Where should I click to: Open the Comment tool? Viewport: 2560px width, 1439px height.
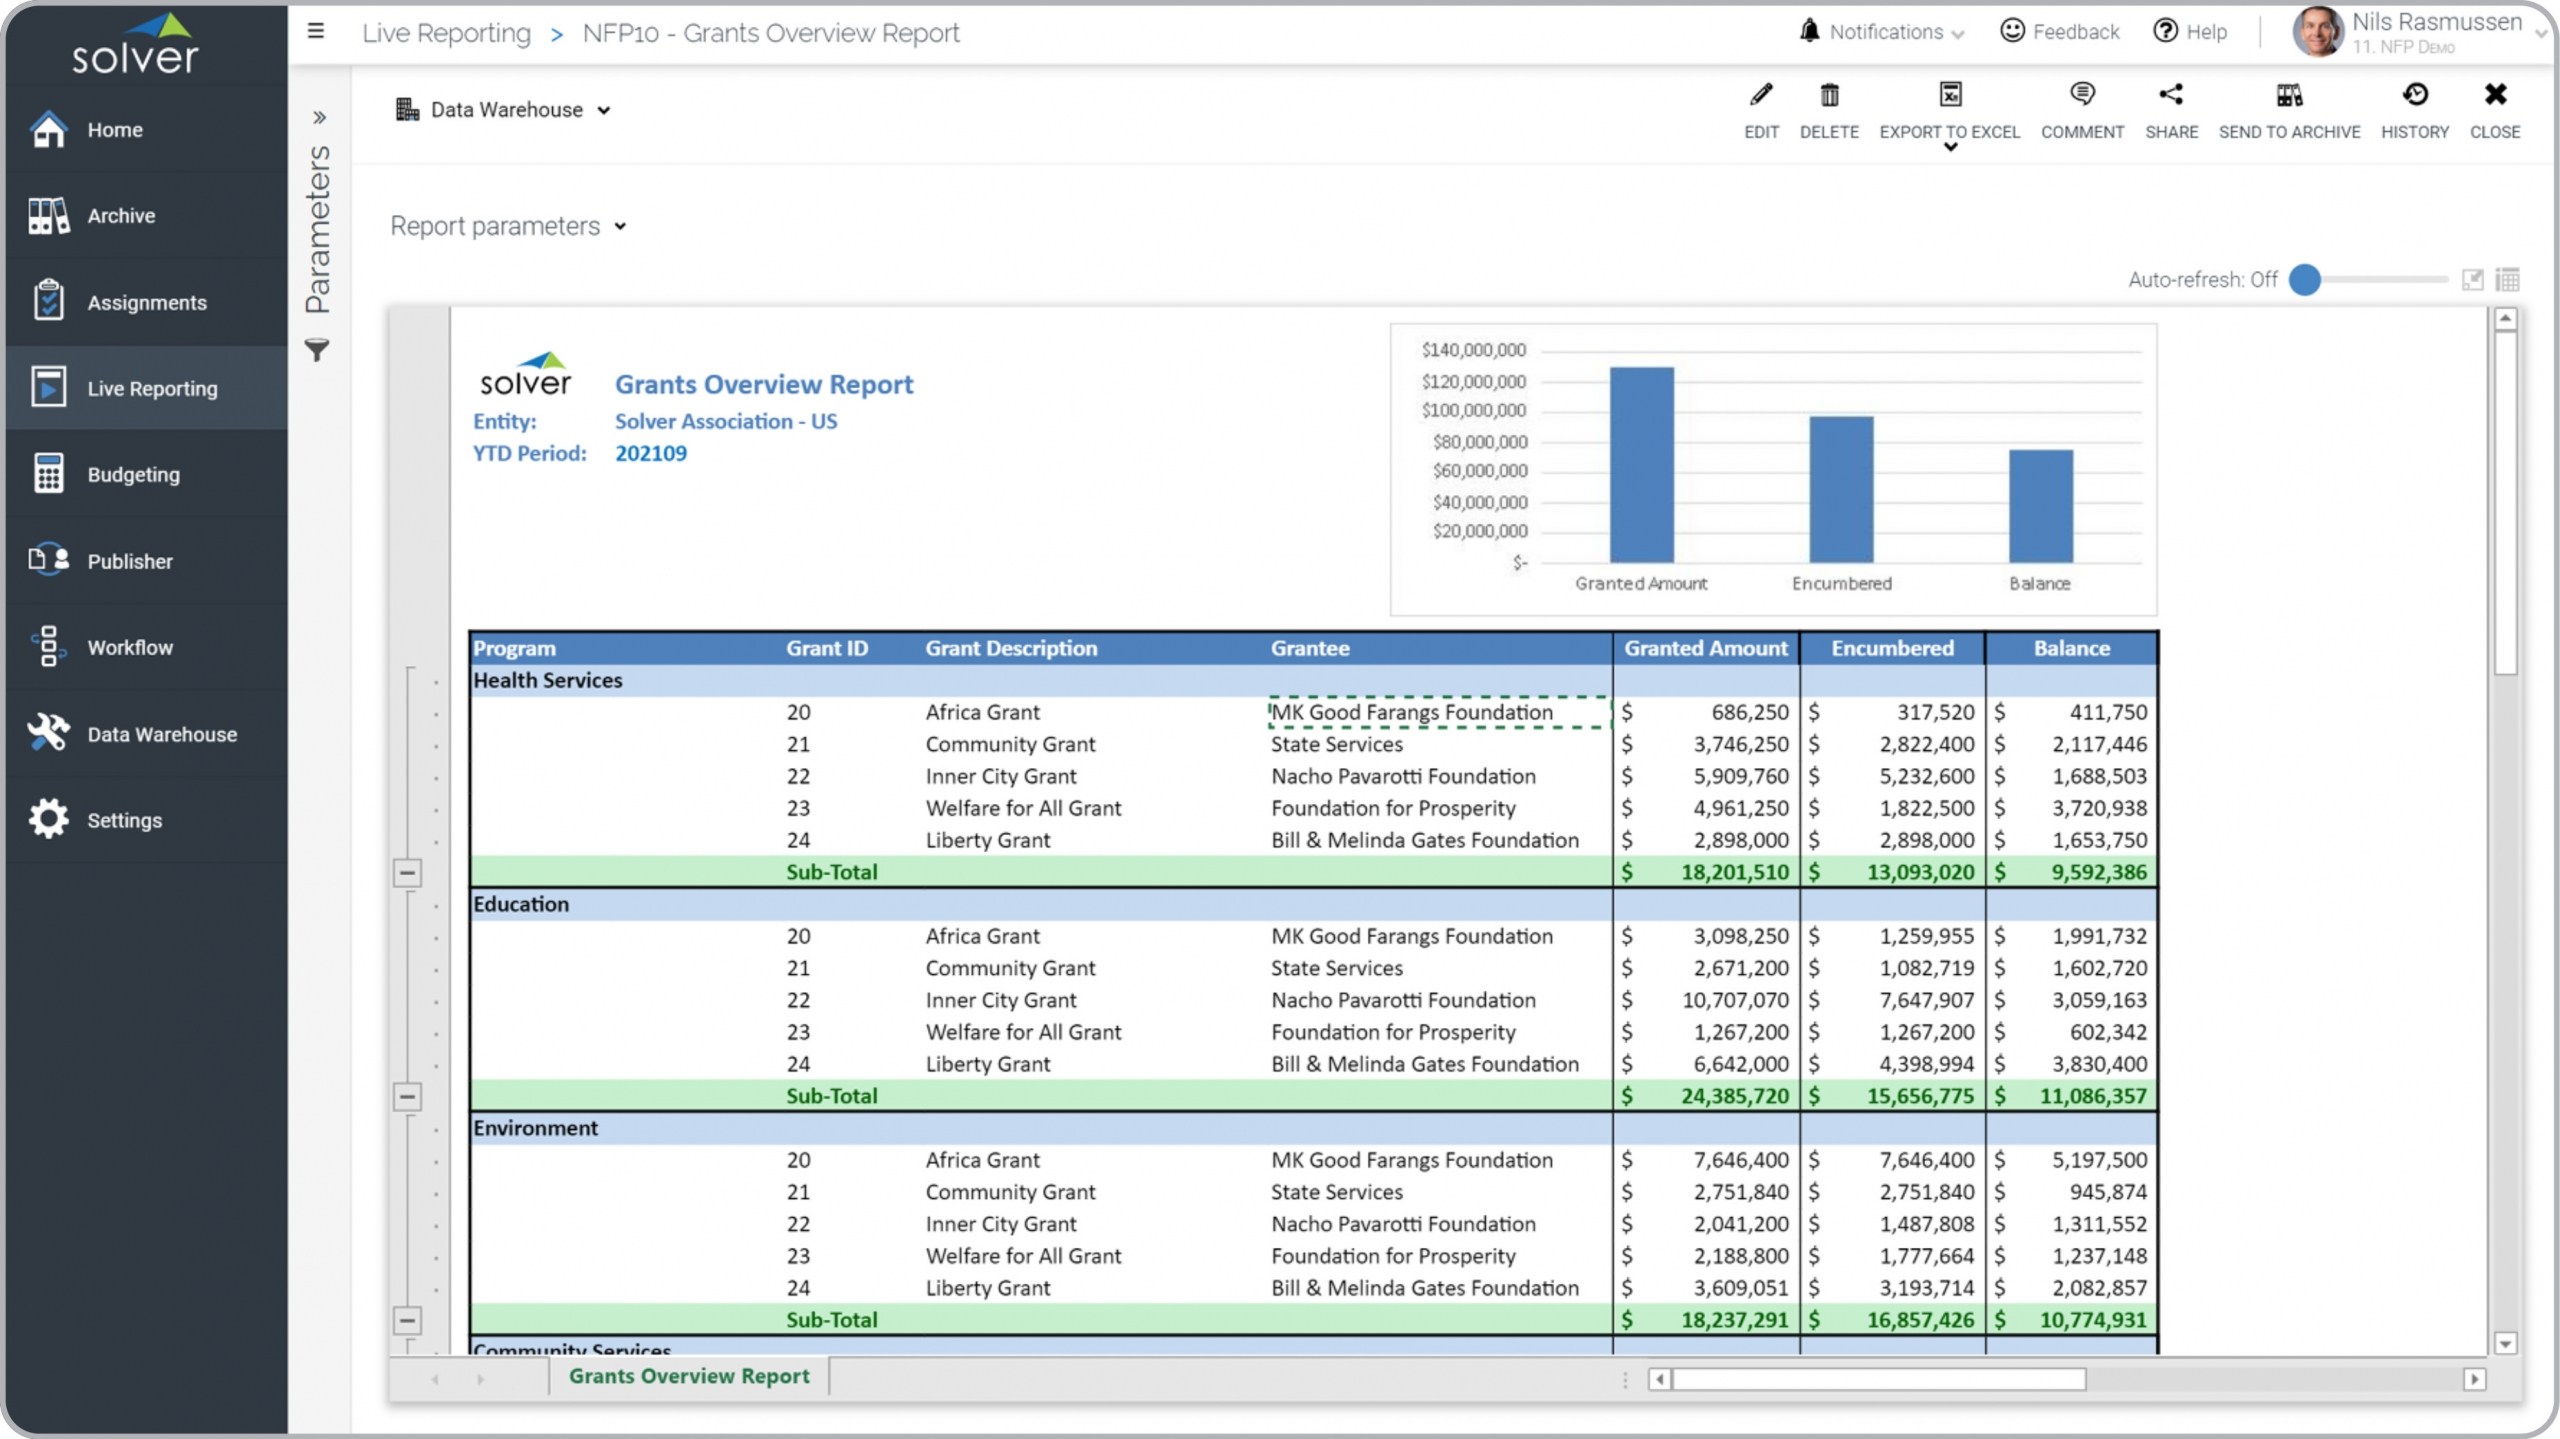tap(2082, 96)
